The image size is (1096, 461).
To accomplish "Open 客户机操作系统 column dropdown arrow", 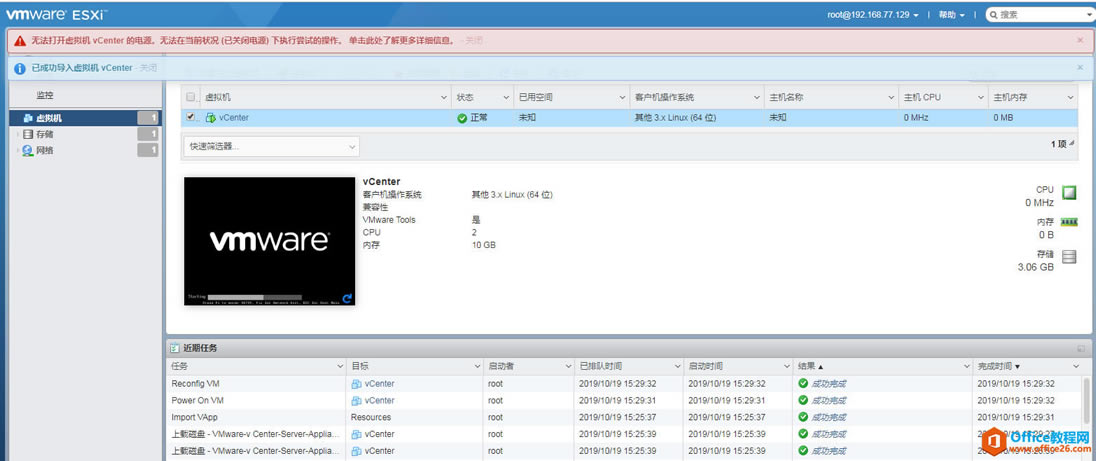I will [757, 98].
